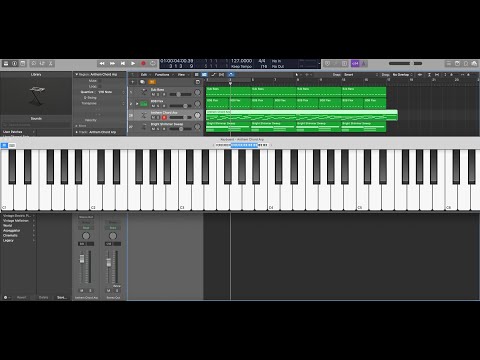Start recording with the Record button
480x360 pixels.
(x=143, y=63)
